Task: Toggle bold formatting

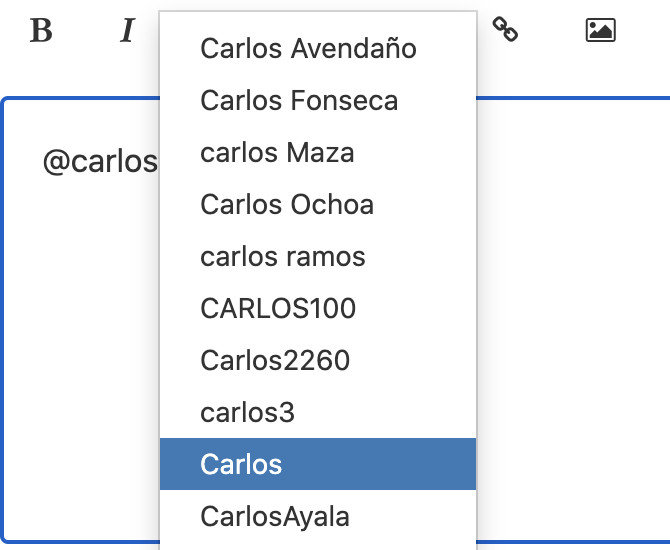Action: click(x=41, y=30)
